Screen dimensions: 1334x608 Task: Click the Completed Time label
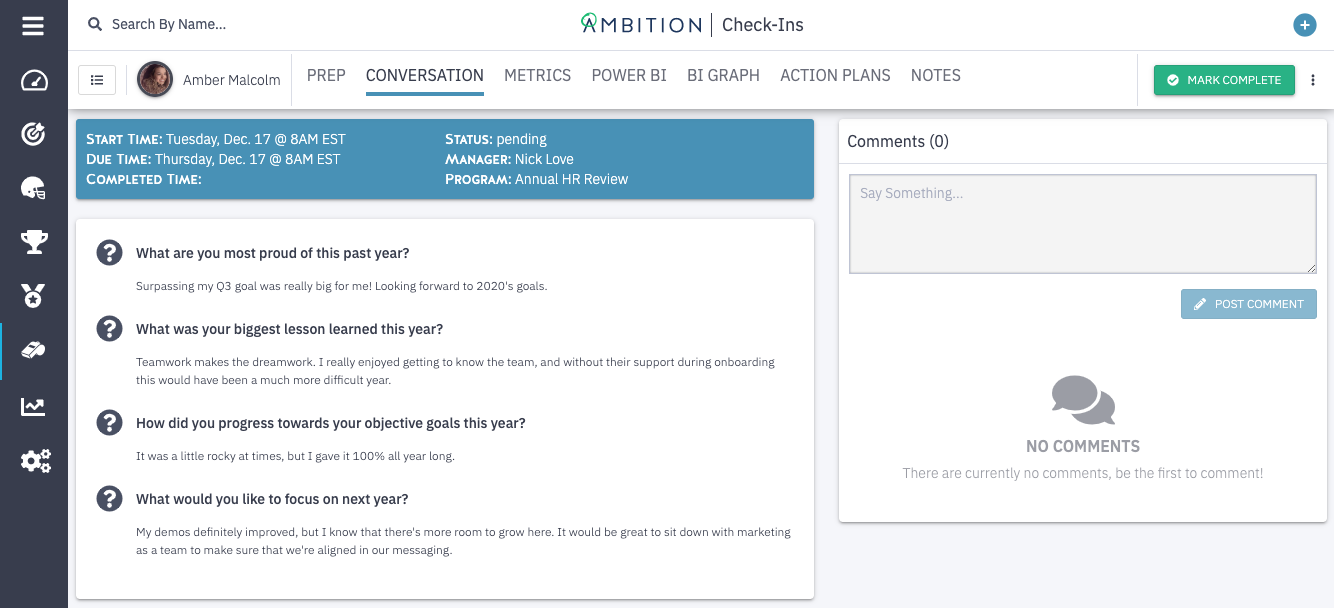(x=144, y=179)
